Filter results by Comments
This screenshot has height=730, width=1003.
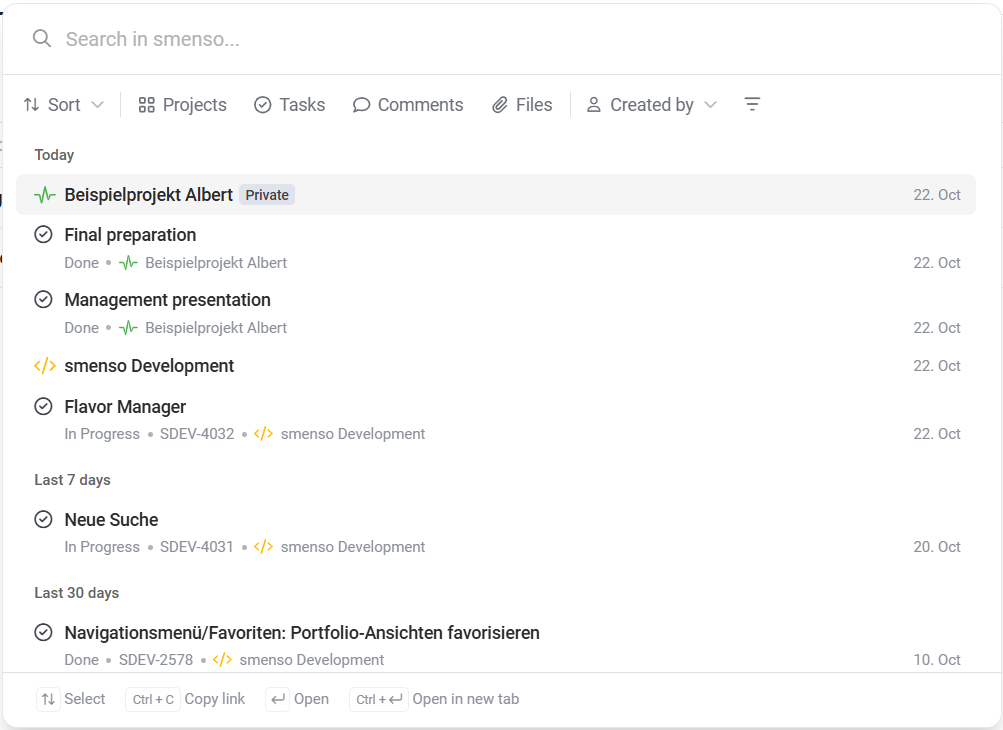pos(420,105)
